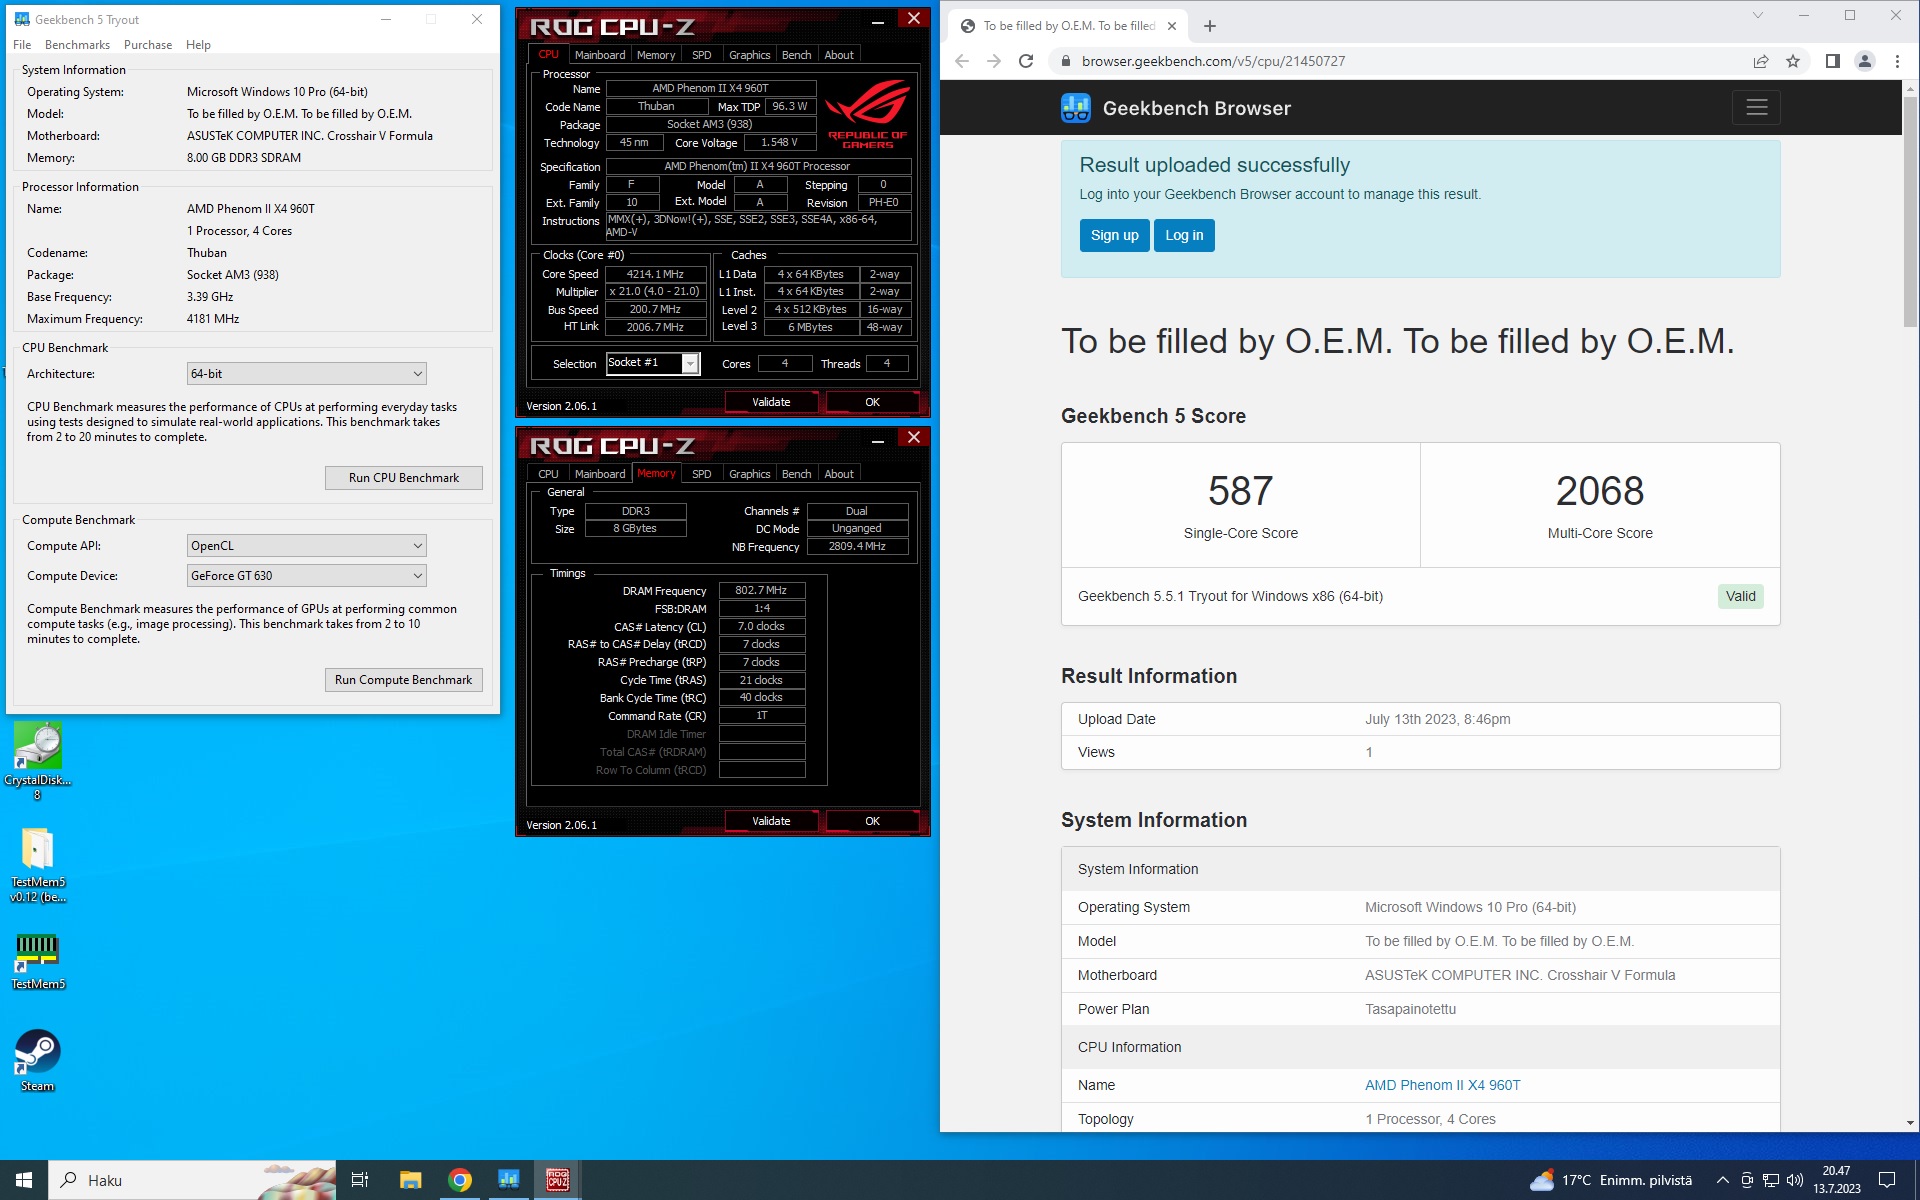Open the Chrome three-dot menu
Screen dimensions: 1920x1200
point(1897,61)
